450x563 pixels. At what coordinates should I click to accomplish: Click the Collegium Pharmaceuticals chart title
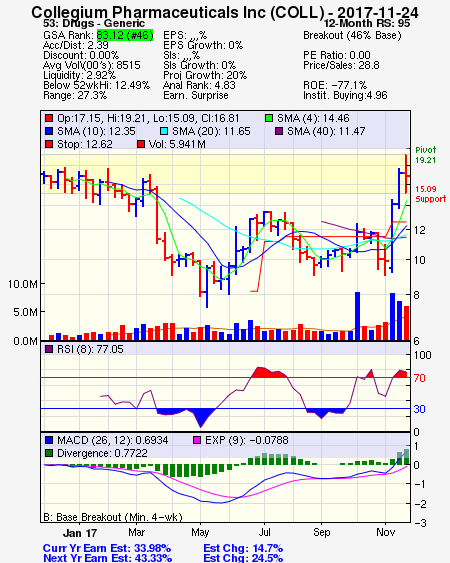(x=225, y=12)
